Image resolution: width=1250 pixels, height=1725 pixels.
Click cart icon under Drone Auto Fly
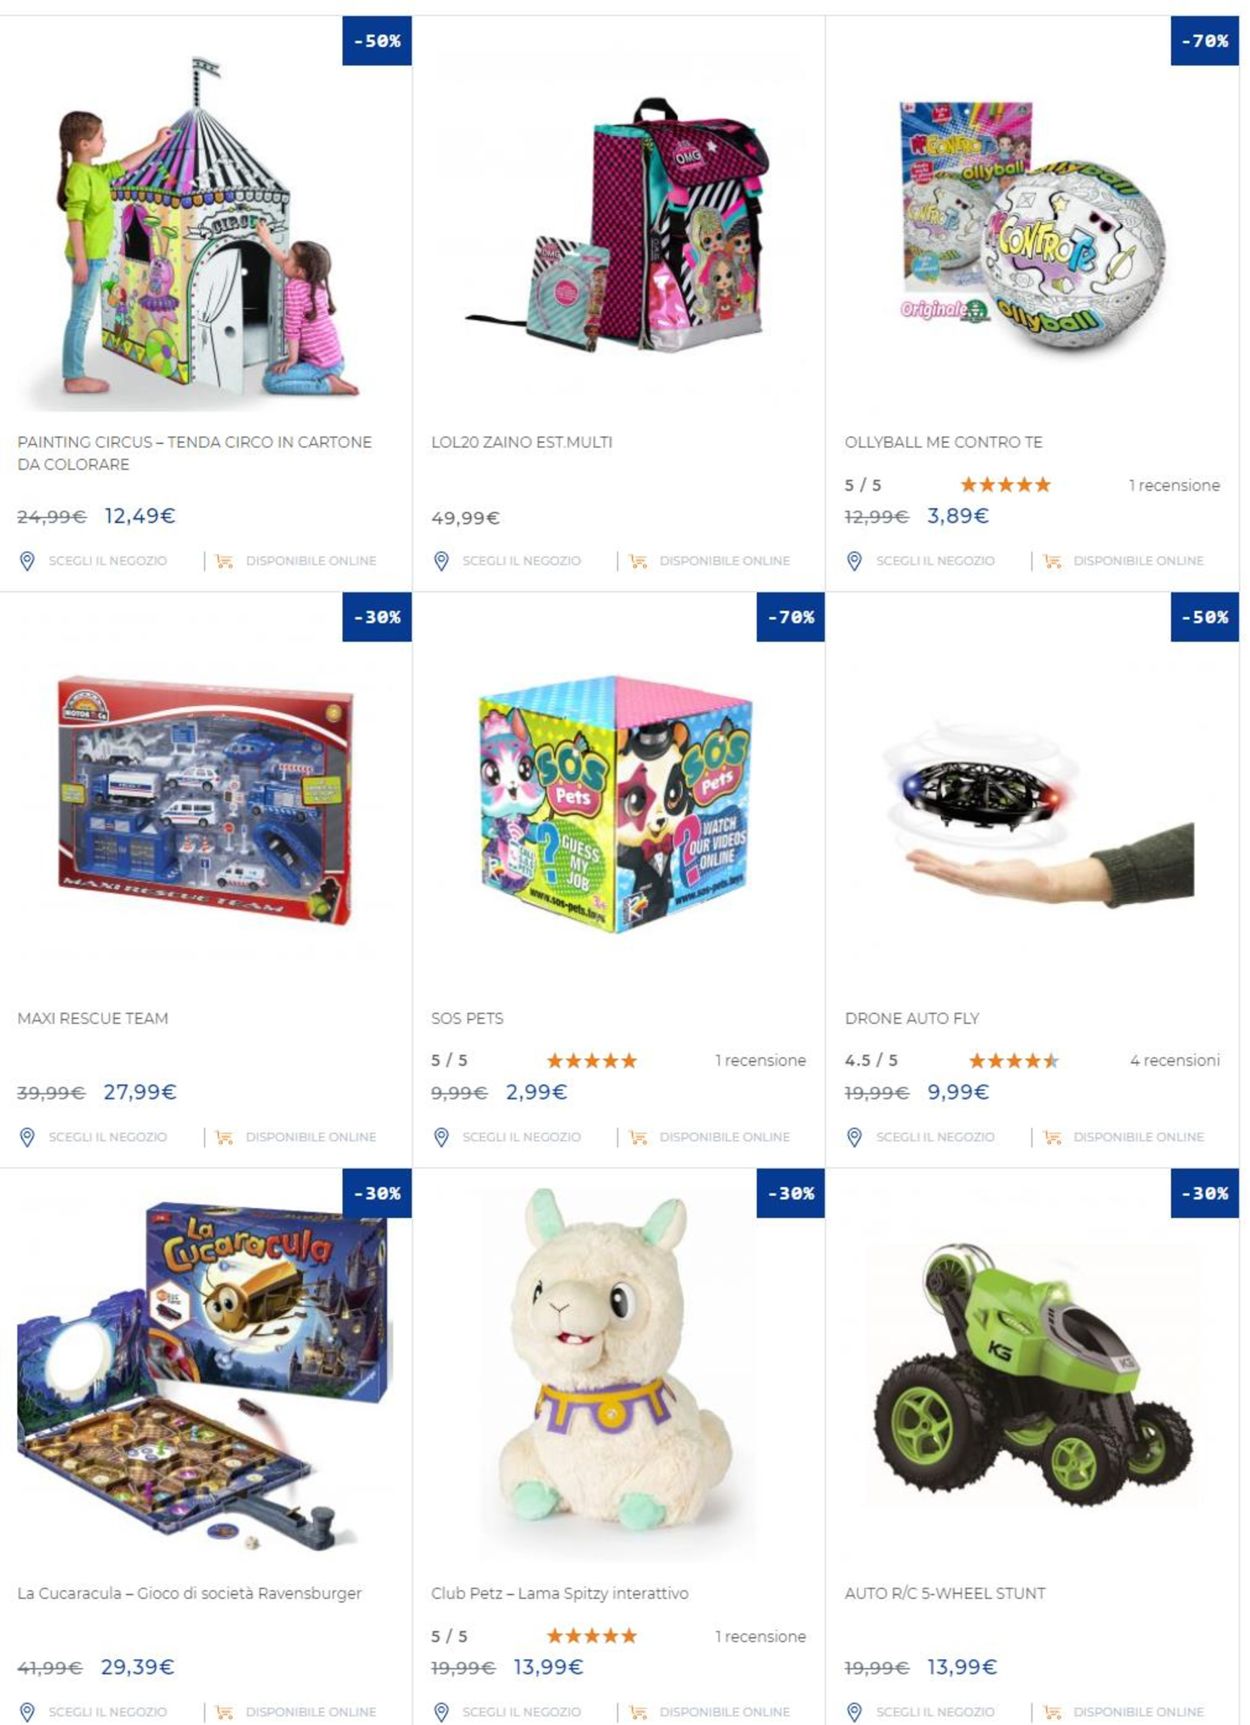(x=1052, y=1137)
